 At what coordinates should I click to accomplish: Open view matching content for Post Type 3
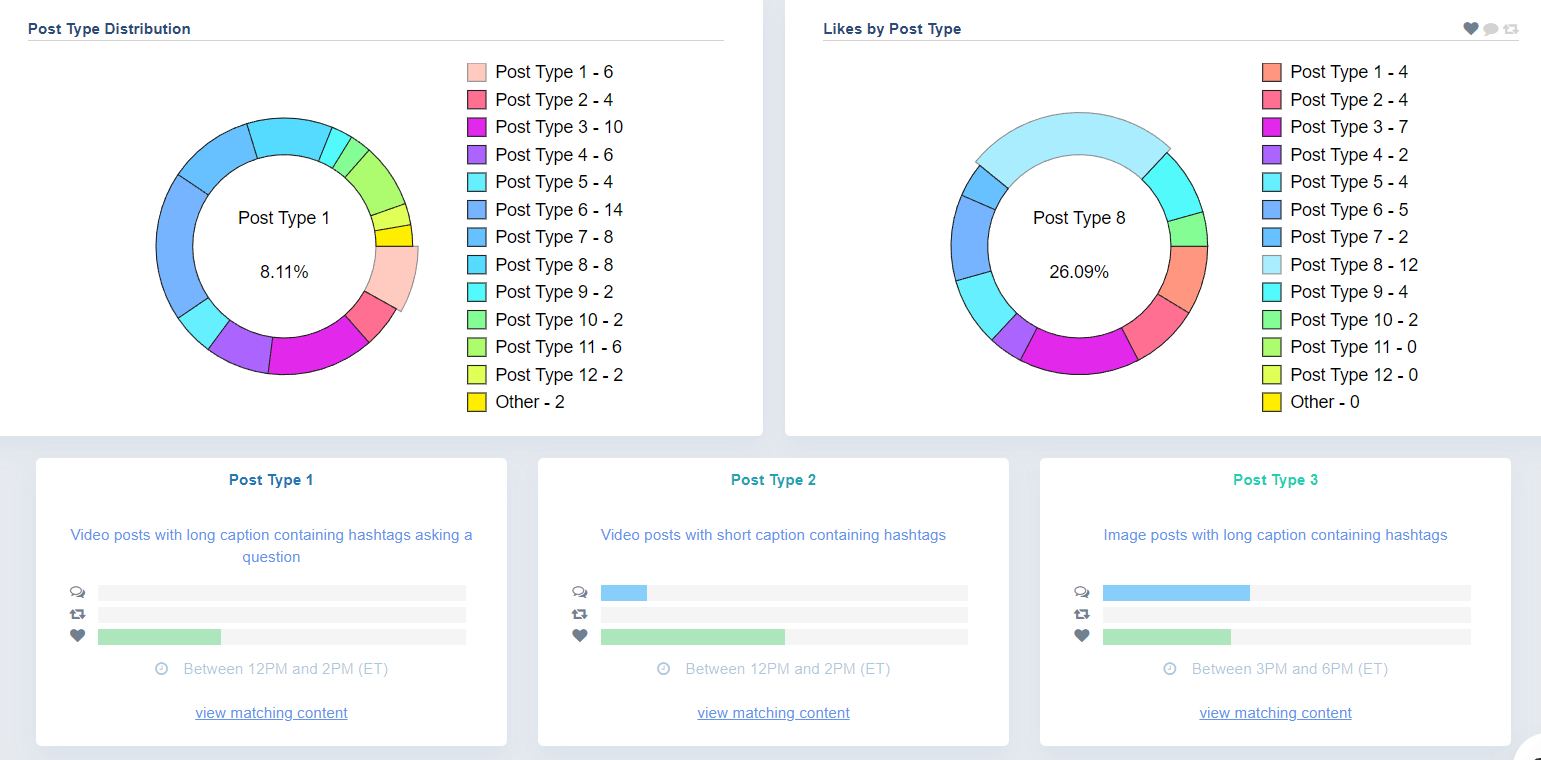(1275, 712)
